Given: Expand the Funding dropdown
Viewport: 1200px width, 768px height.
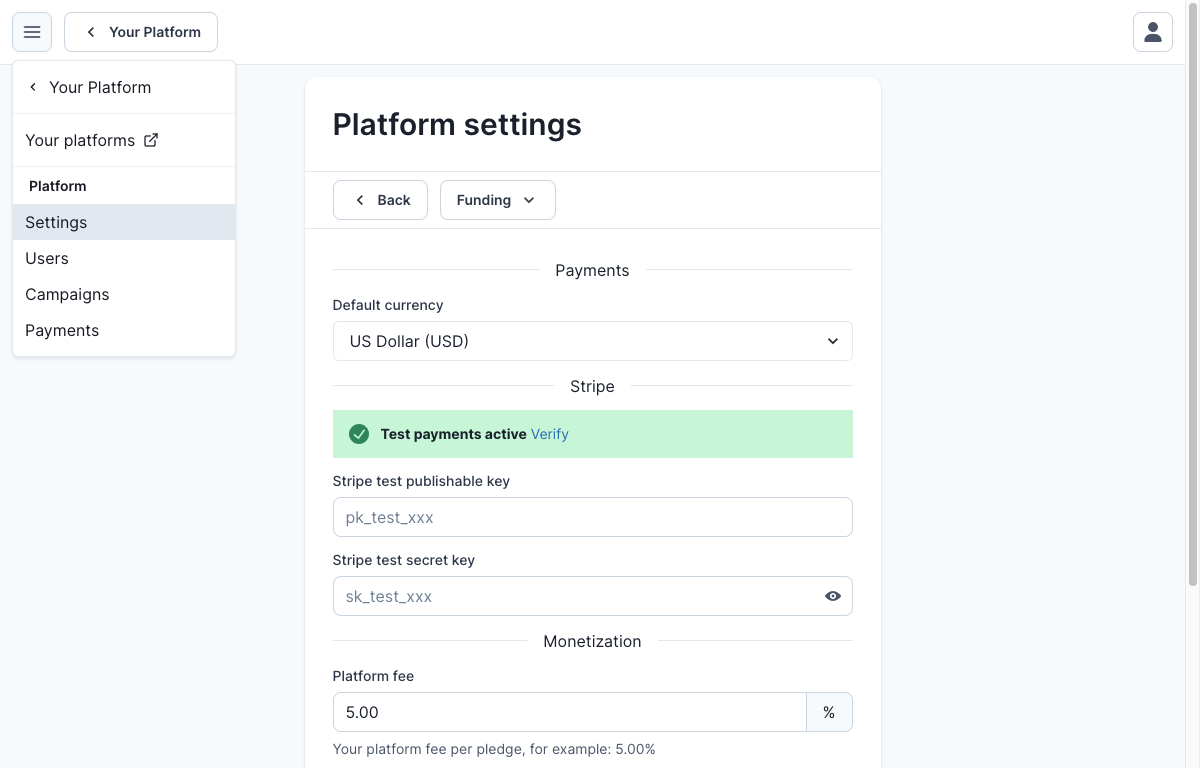Looking at the screenshot, I should point(498,200).
